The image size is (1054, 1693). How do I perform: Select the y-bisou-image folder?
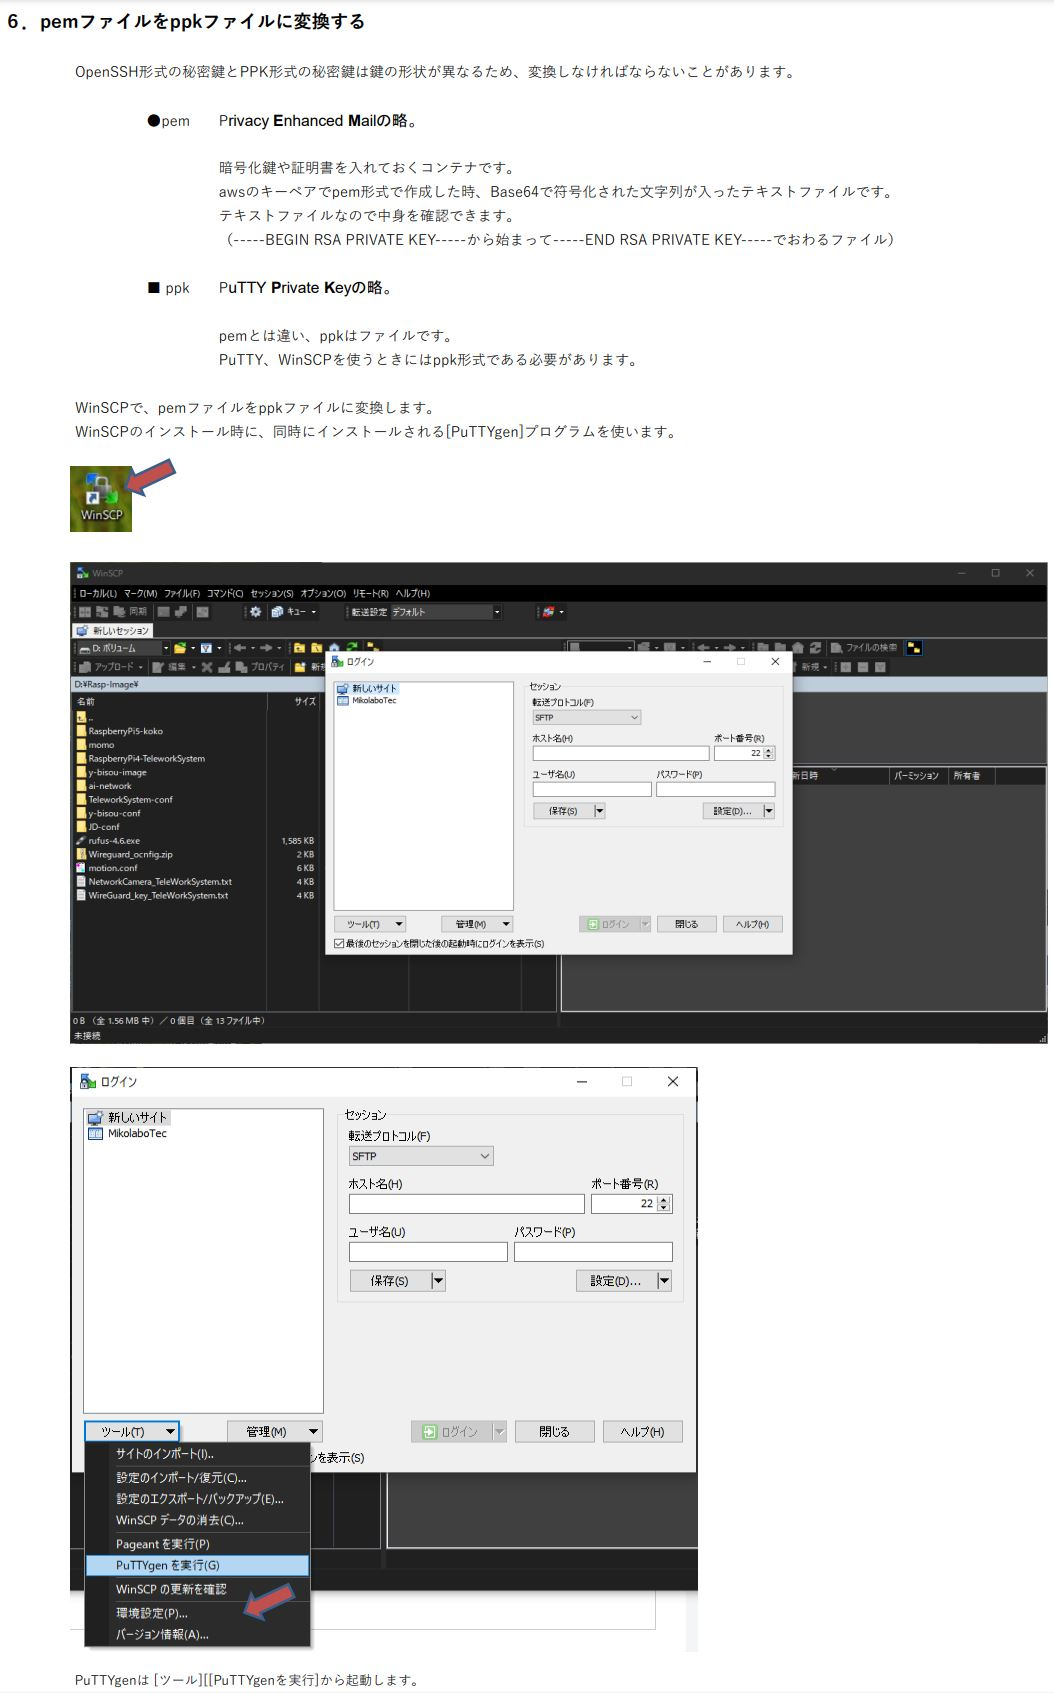click(x=111, y=772)
